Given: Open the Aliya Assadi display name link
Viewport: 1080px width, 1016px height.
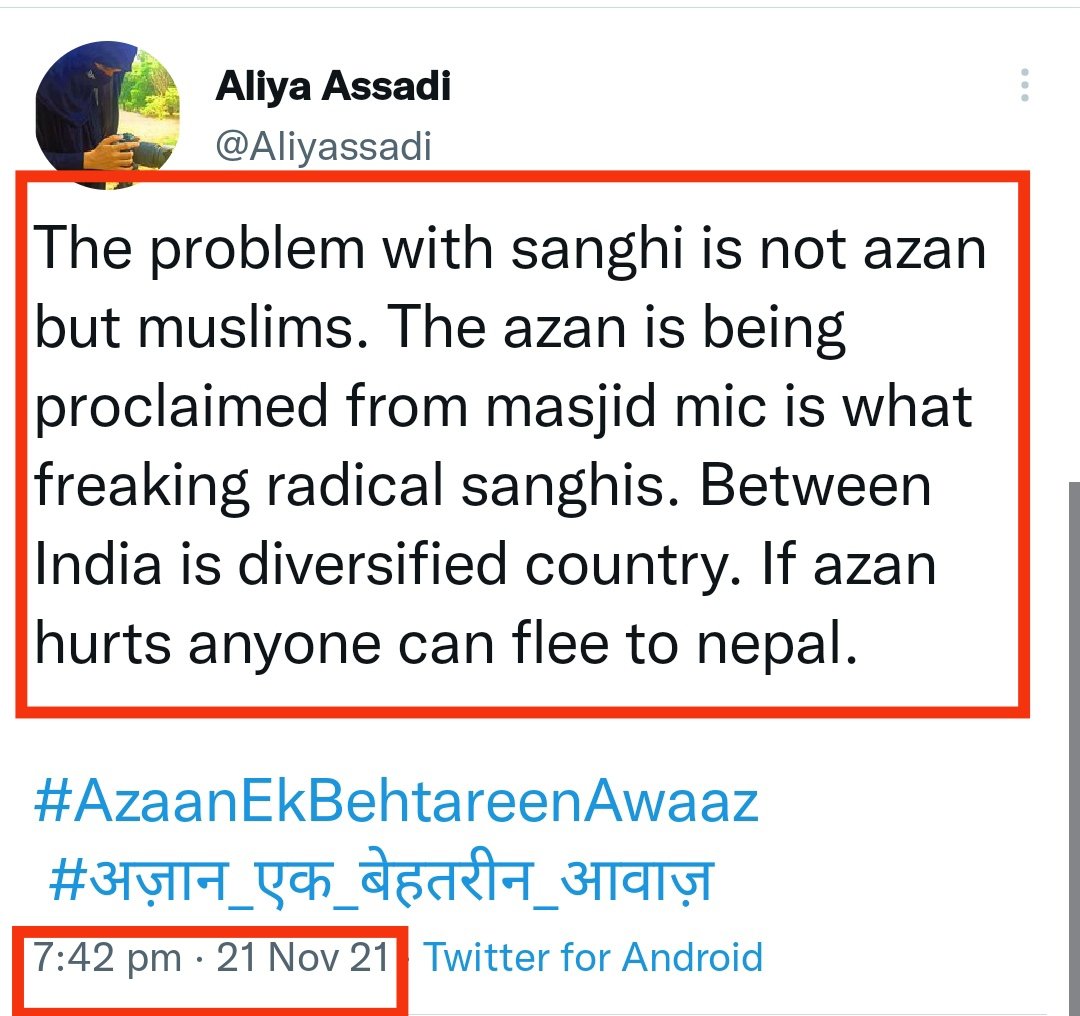Looking at the screenshot, I should point(332,87).
